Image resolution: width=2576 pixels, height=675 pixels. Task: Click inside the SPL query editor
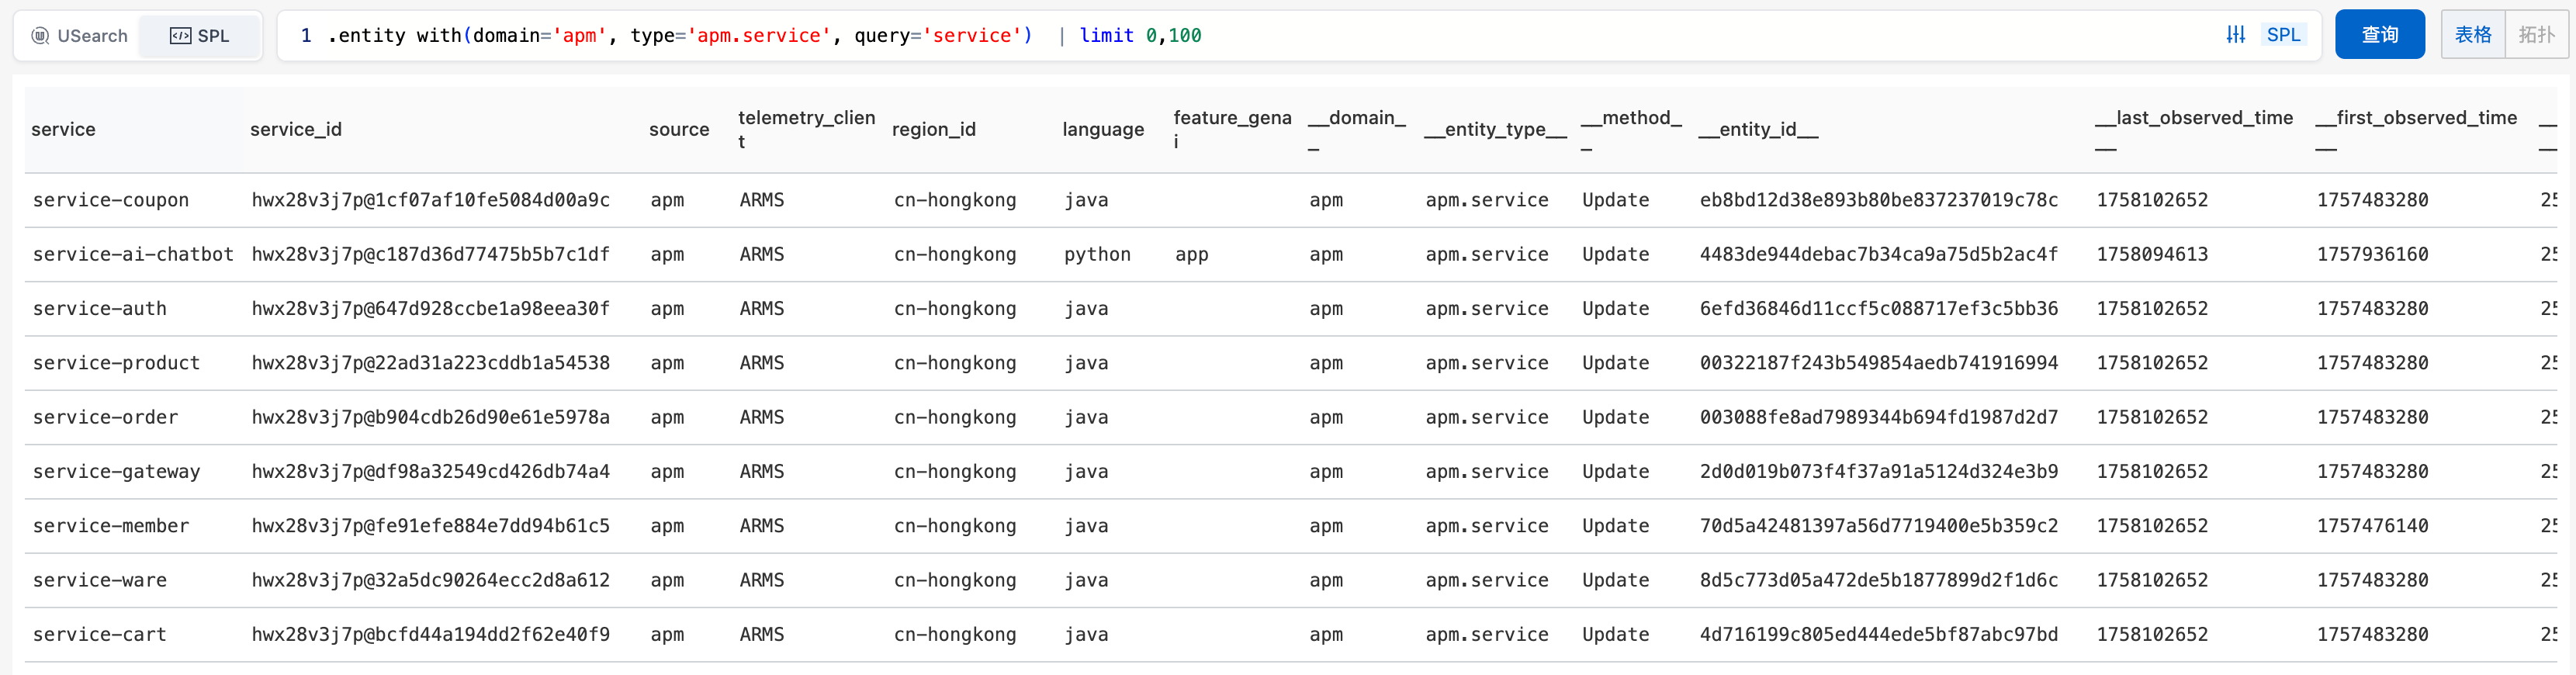click(x=1600, y=36)
